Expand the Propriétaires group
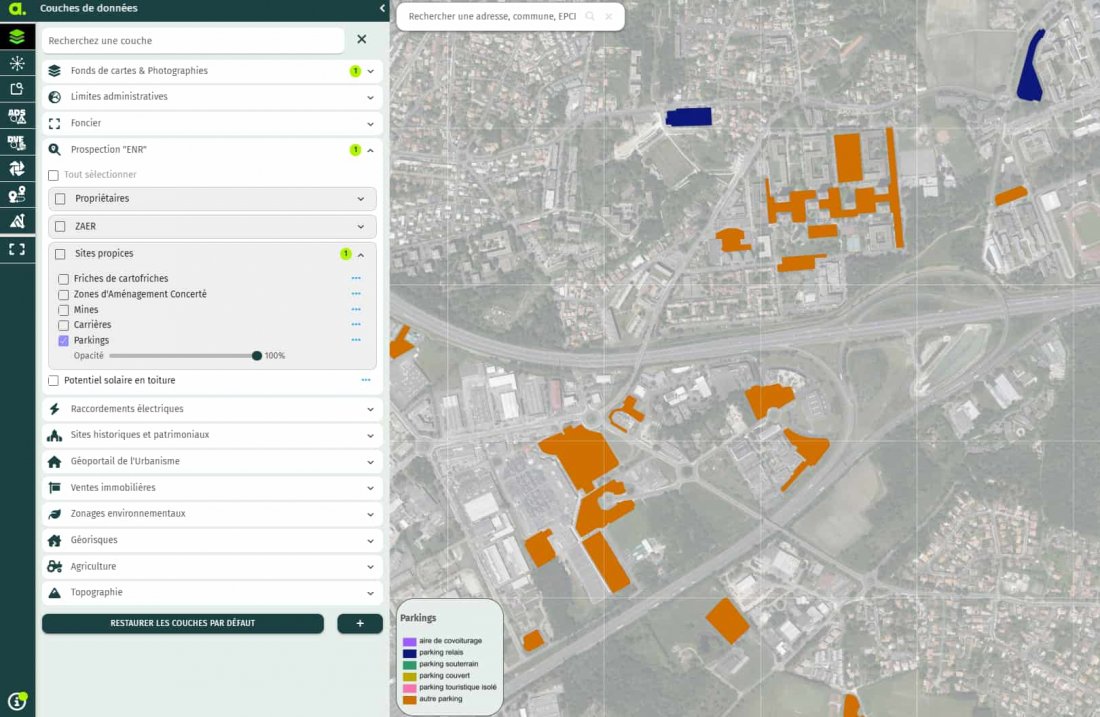1100x717 pixels. point(361,199)
